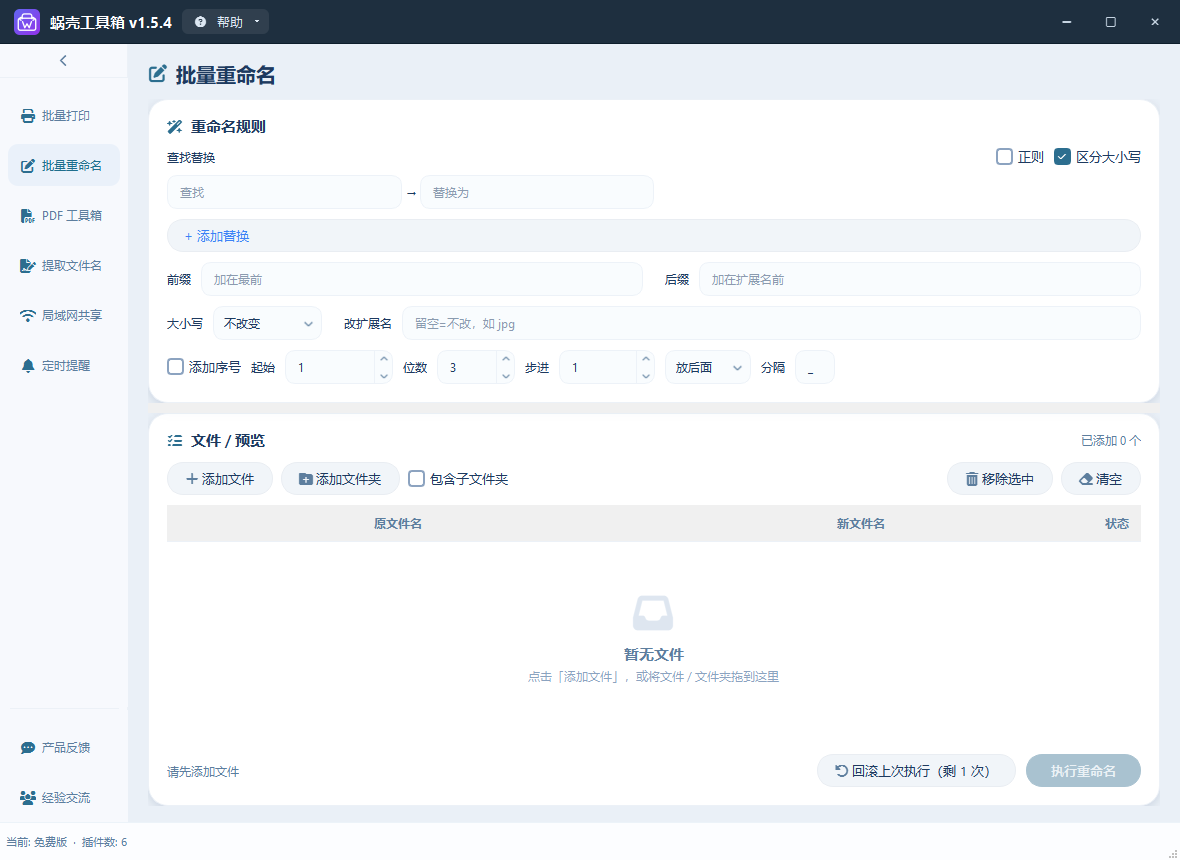1180x860 pixels.
Task: Go to 提取文件名 in the sidebar
Action: (x=64, y=266)
